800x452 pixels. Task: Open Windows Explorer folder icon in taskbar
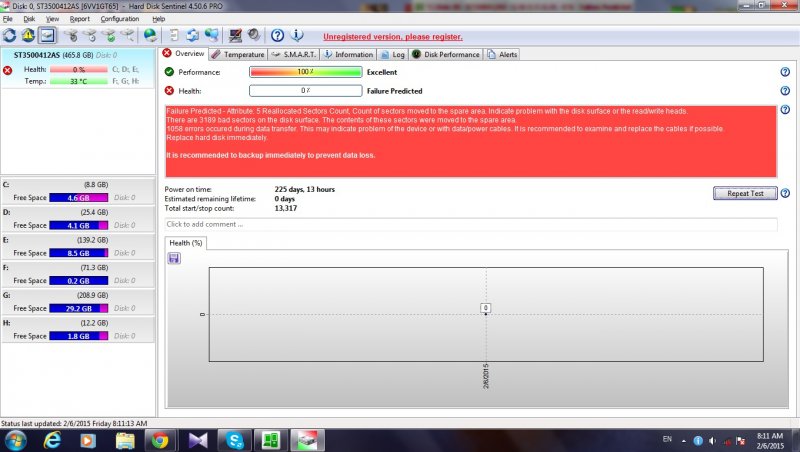pos(124,440)
